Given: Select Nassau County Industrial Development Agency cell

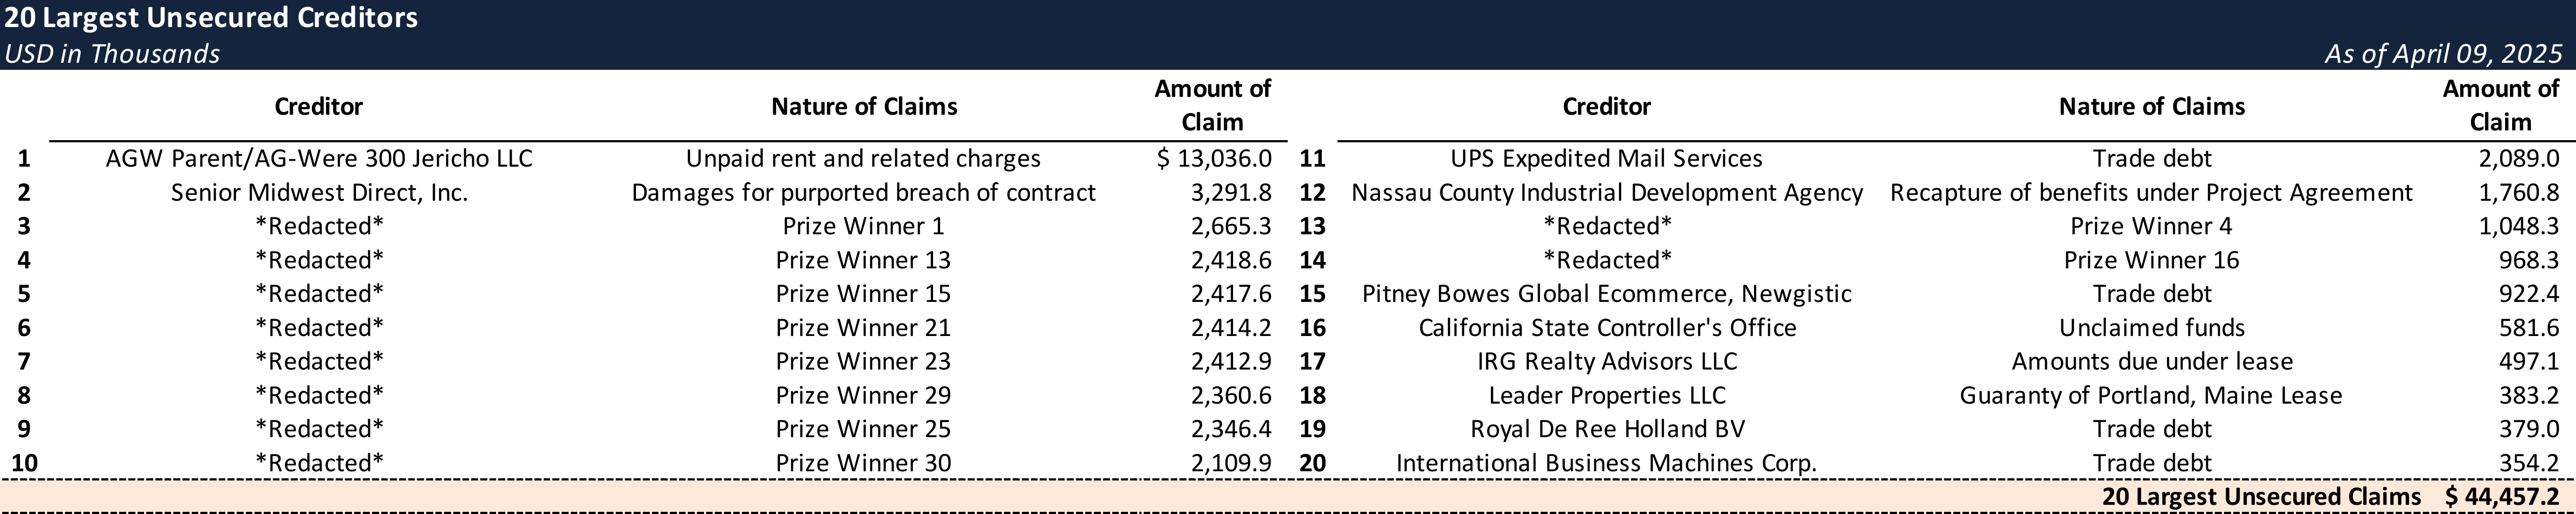Looking at the screenshot, I should [x=1606, y=192].
